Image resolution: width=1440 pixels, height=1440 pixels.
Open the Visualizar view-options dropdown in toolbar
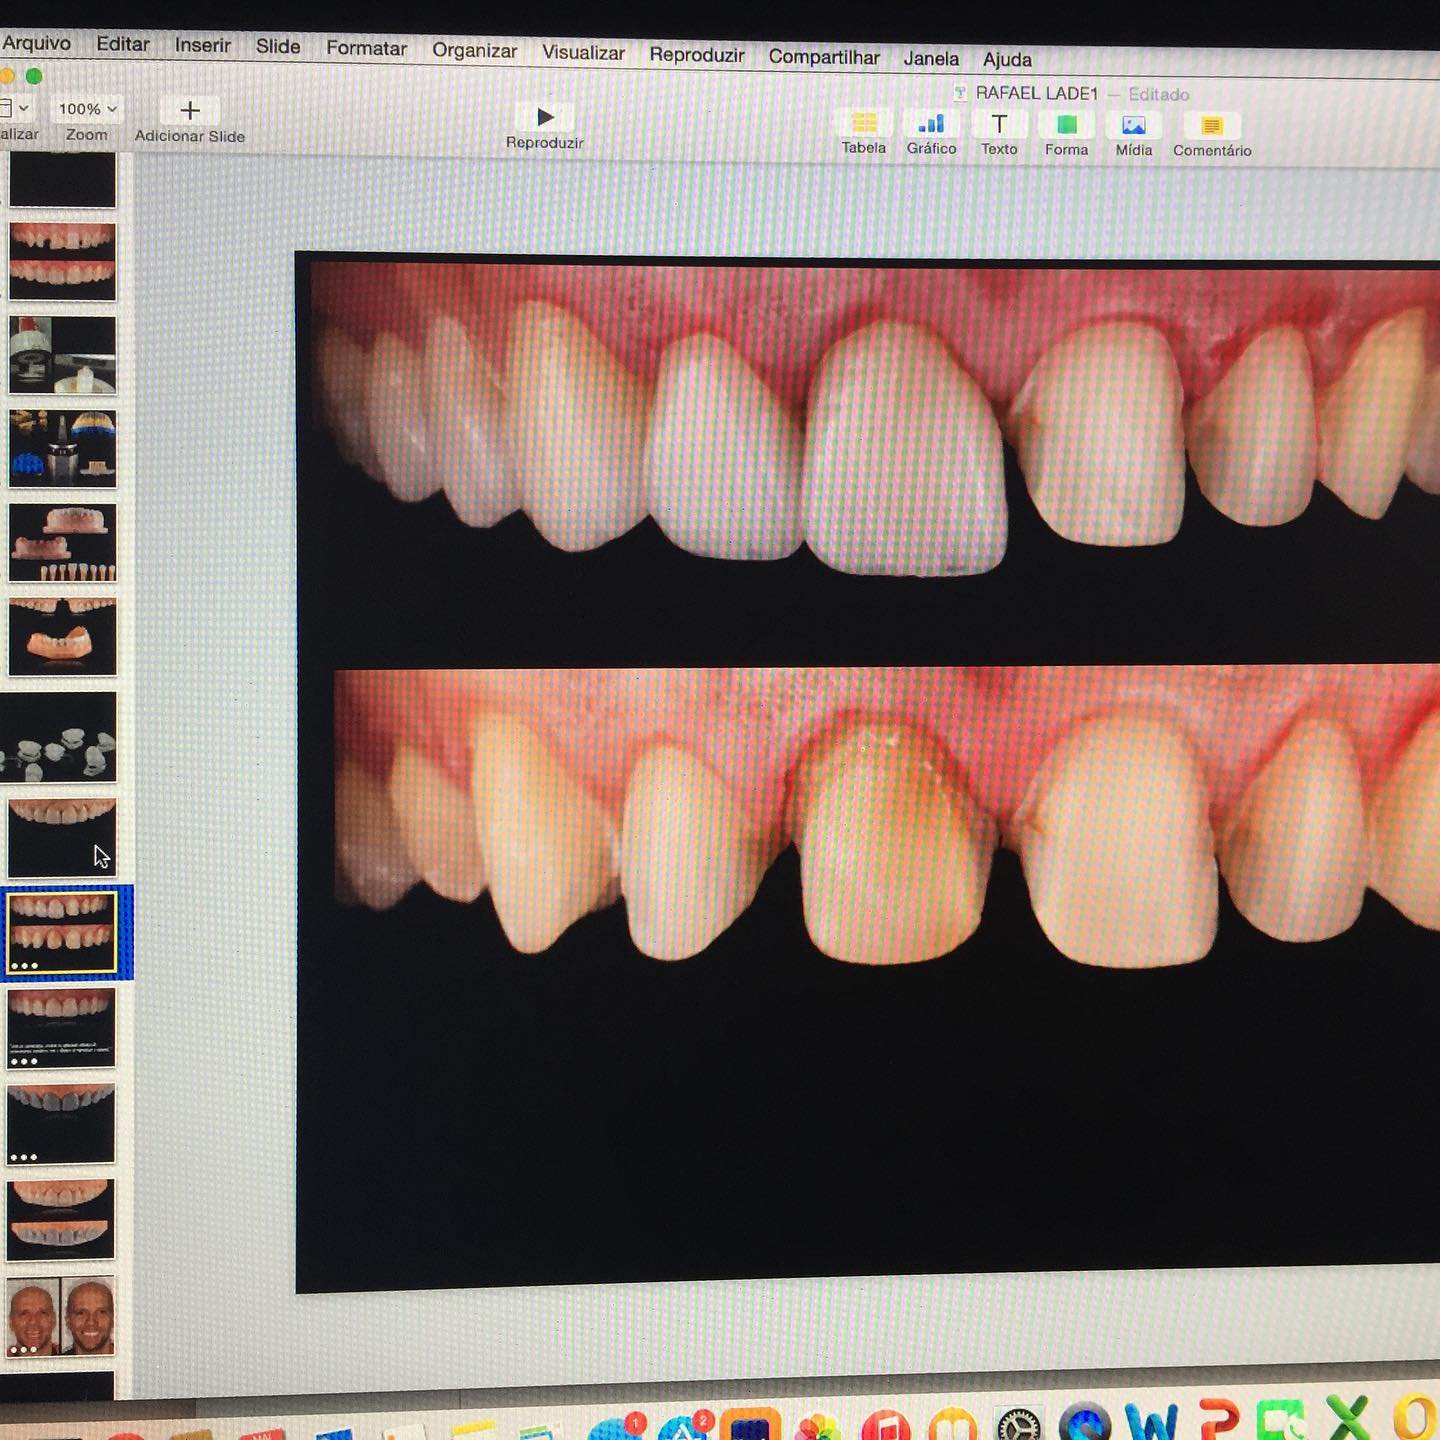click(x=14, y=108)
